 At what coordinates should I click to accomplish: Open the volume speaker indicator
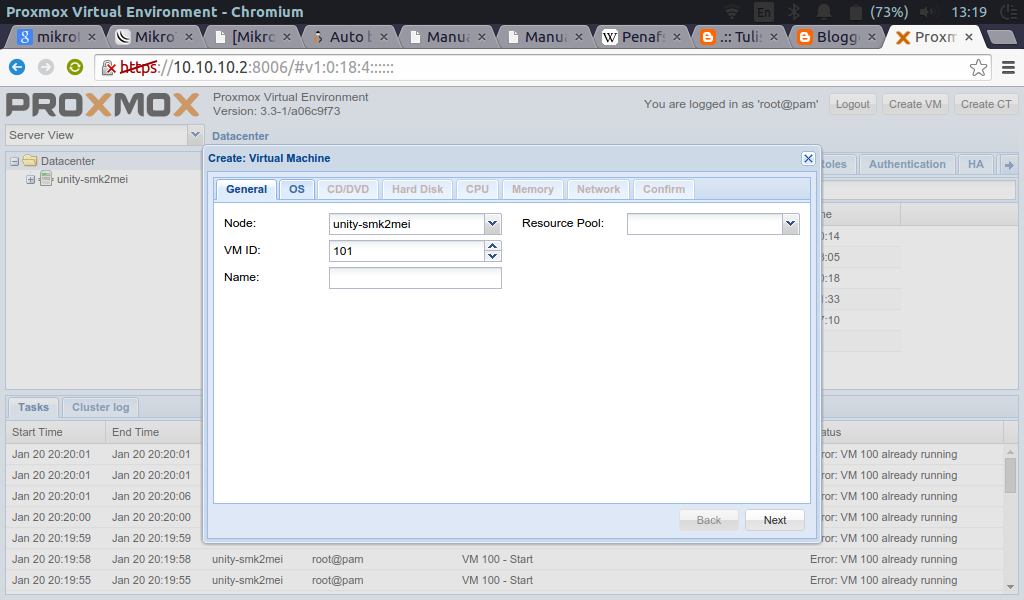[x=927, y=12]
